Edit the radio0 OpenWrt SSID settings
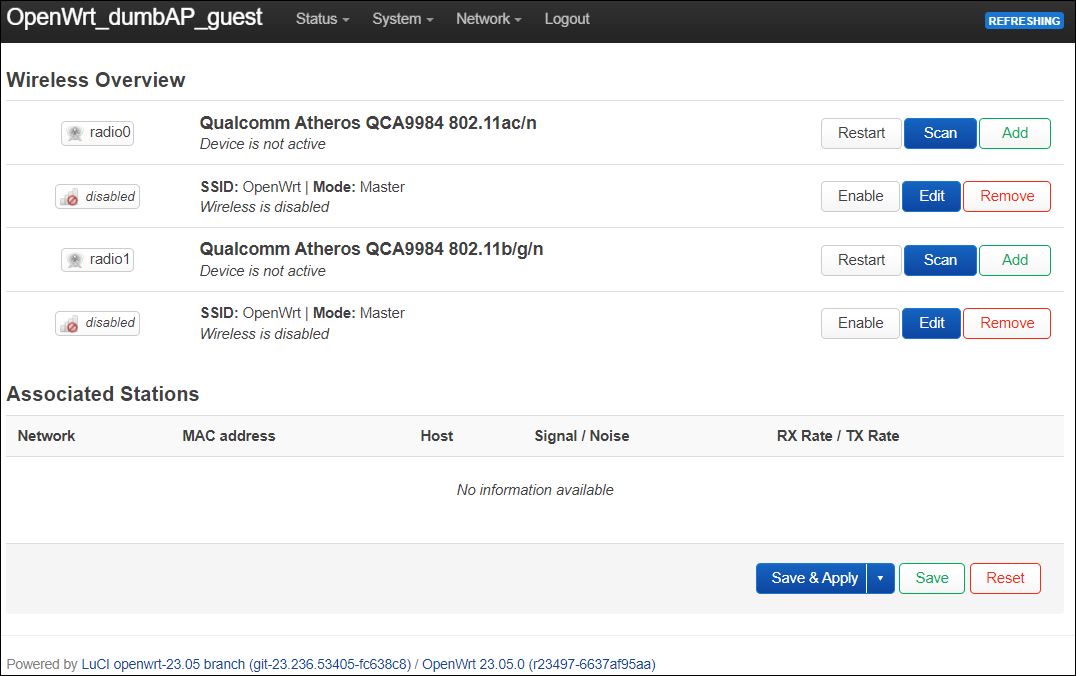1076x676 pixels. click(x=931, y=196)
